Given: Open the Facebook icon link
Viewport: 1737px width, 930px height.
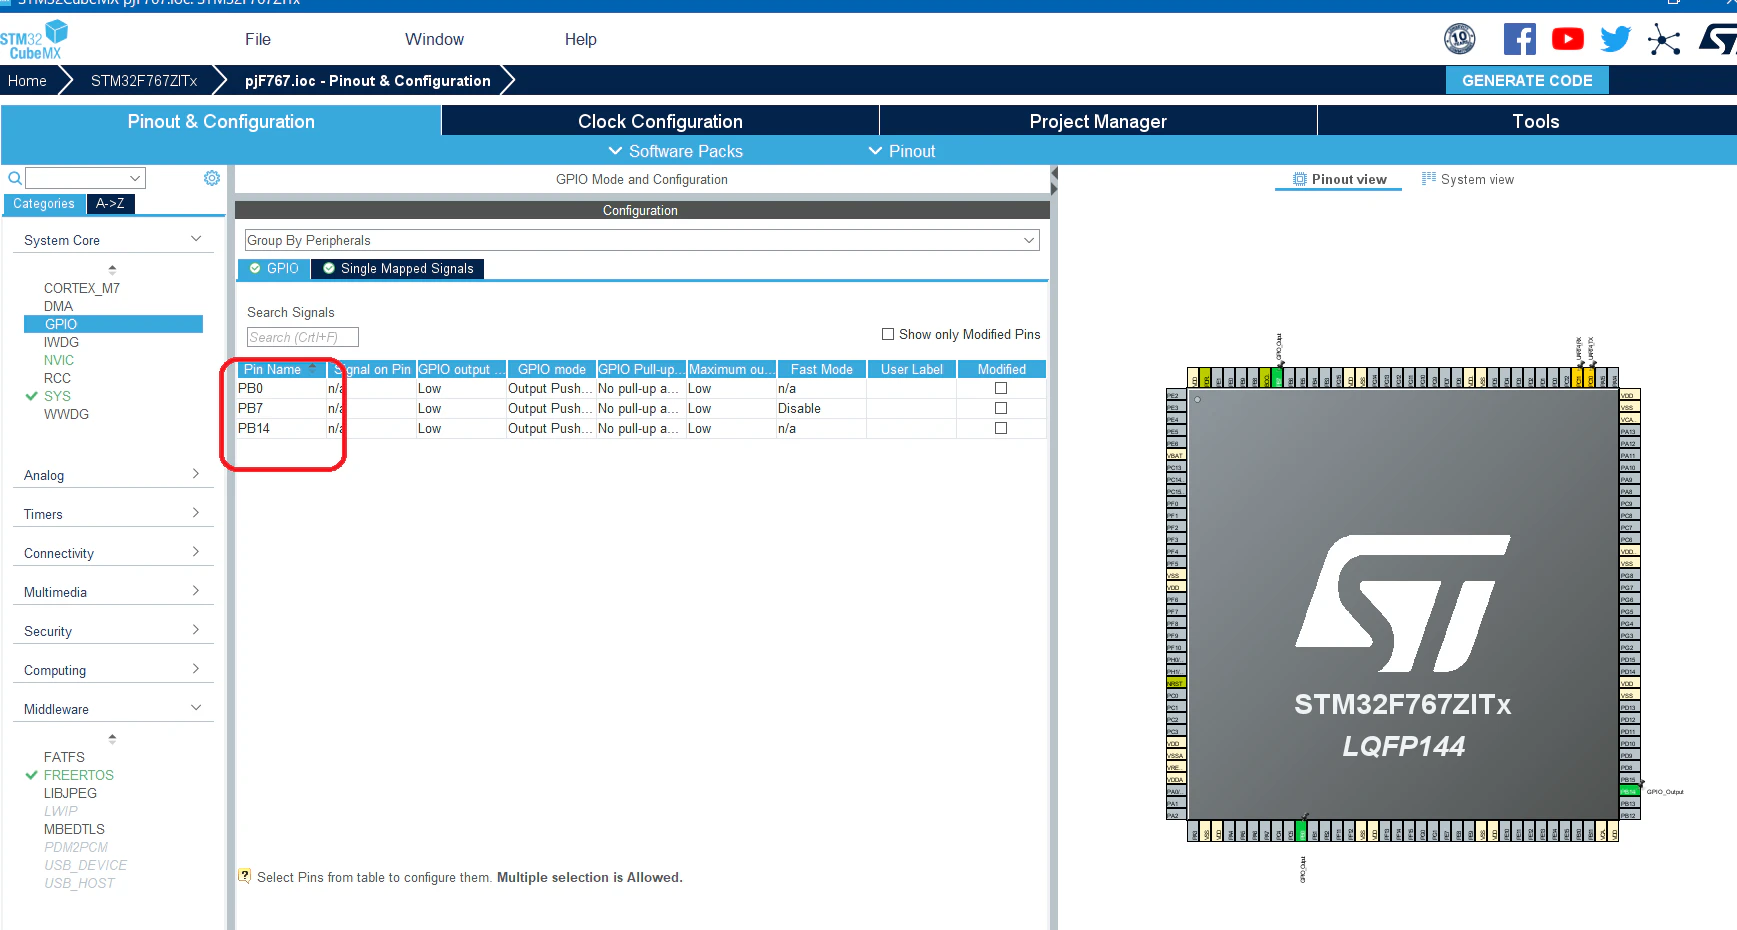Looking at the screenshot, I should pyautogui.click(x=1519, y=39).
